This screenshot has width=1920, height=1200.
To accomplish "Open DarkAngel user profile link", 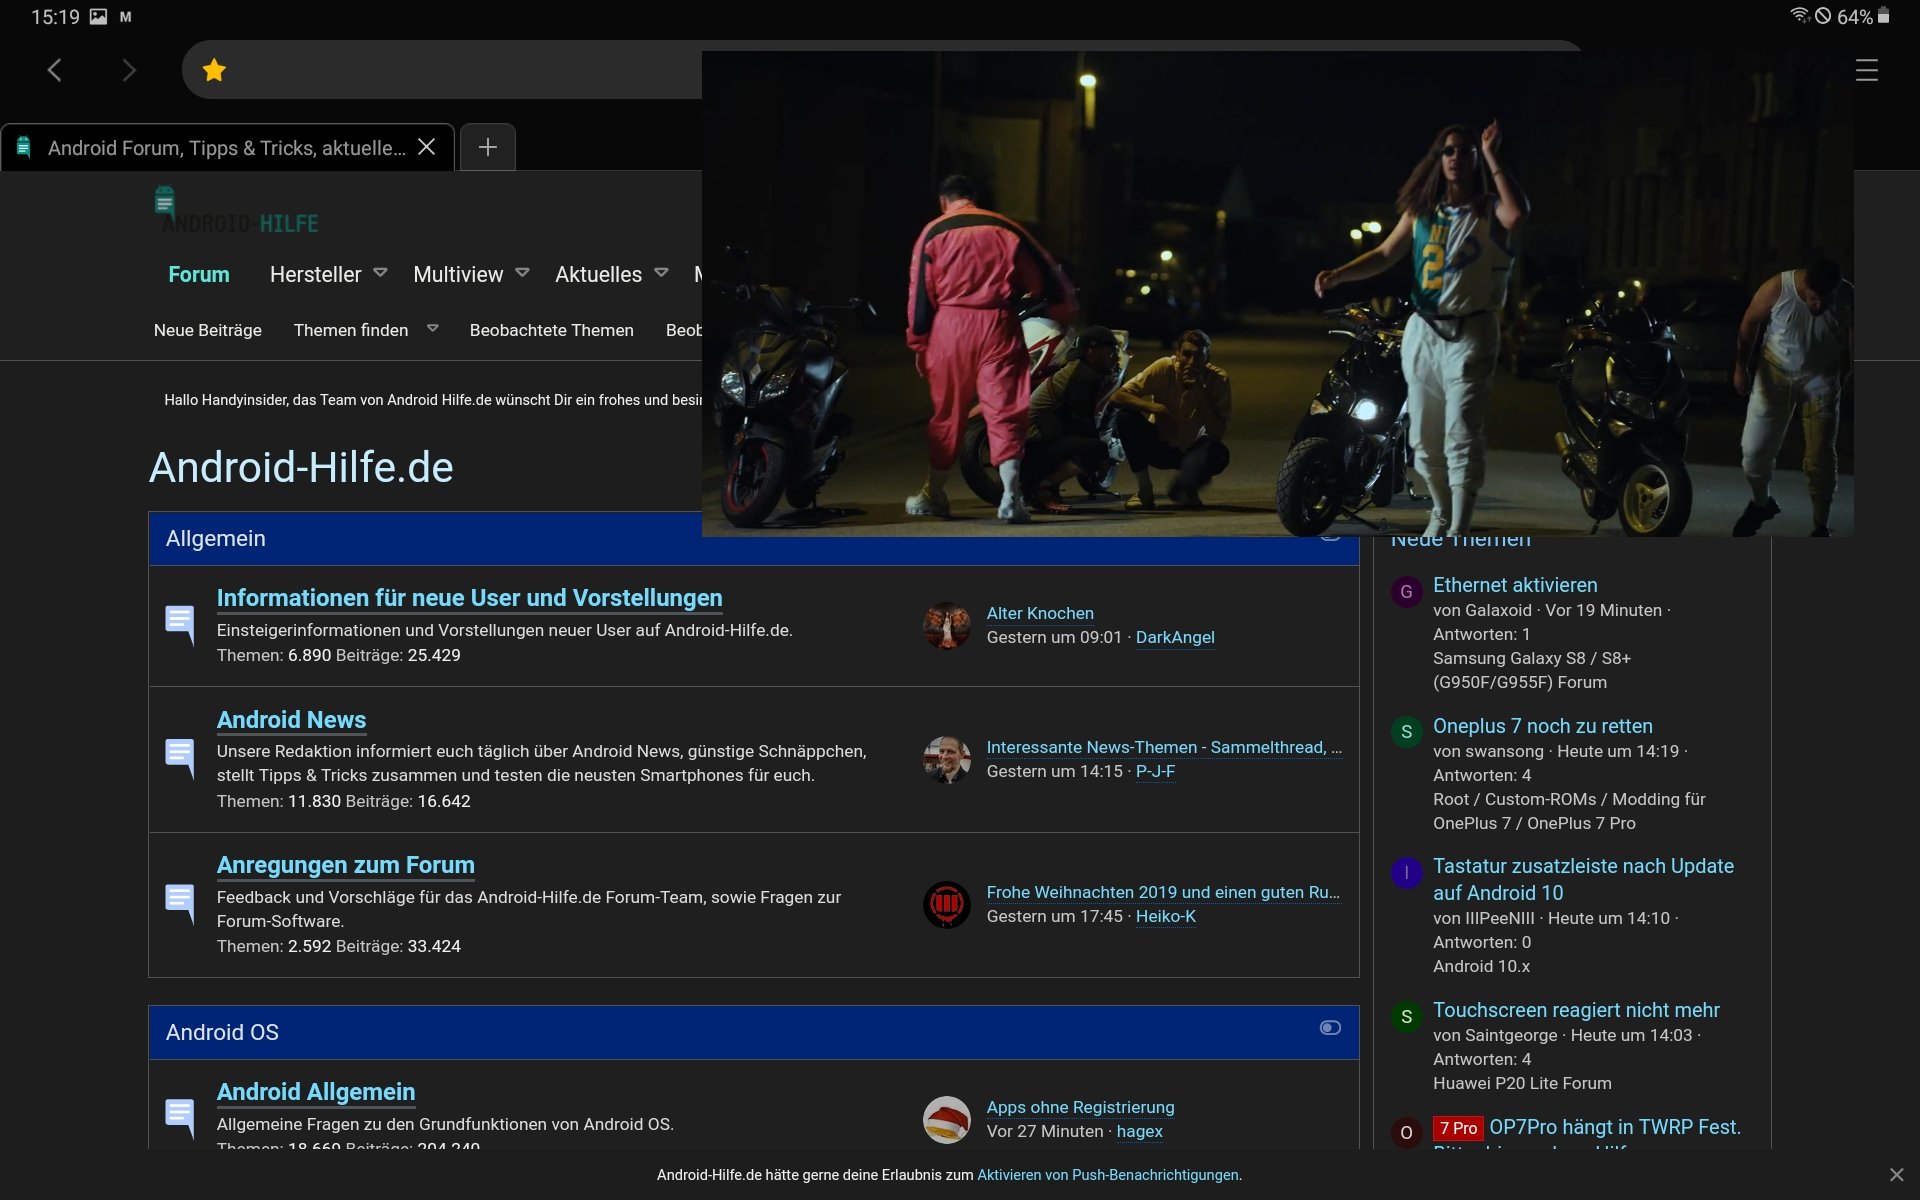I will click(x=1175, y=637).
